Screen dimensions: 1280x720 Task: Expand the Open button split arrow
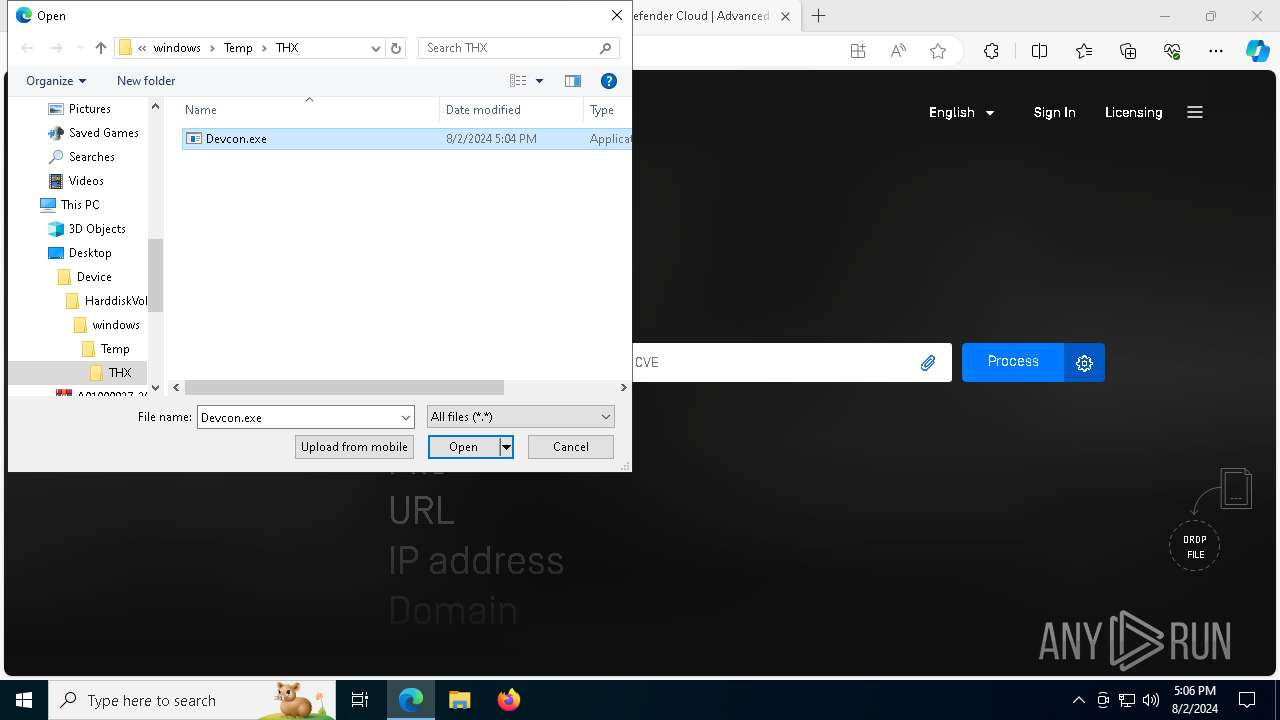coord(506,447)
